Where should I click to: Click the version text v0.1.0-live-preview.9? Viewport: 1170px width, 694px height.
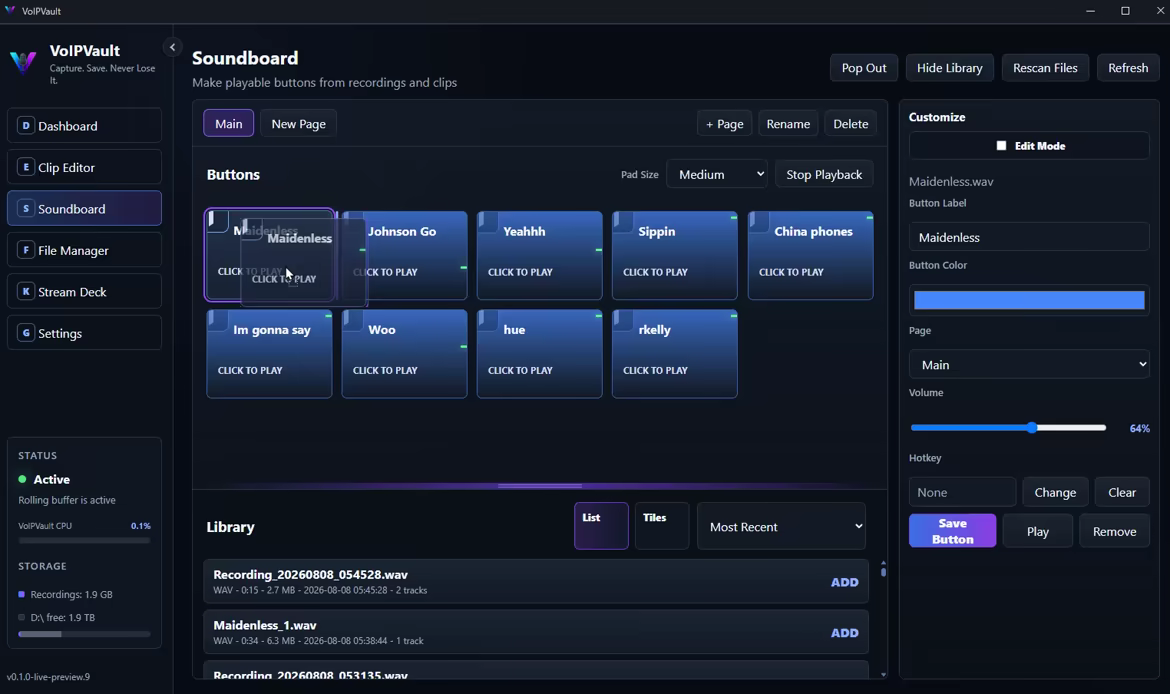(49, 677)
